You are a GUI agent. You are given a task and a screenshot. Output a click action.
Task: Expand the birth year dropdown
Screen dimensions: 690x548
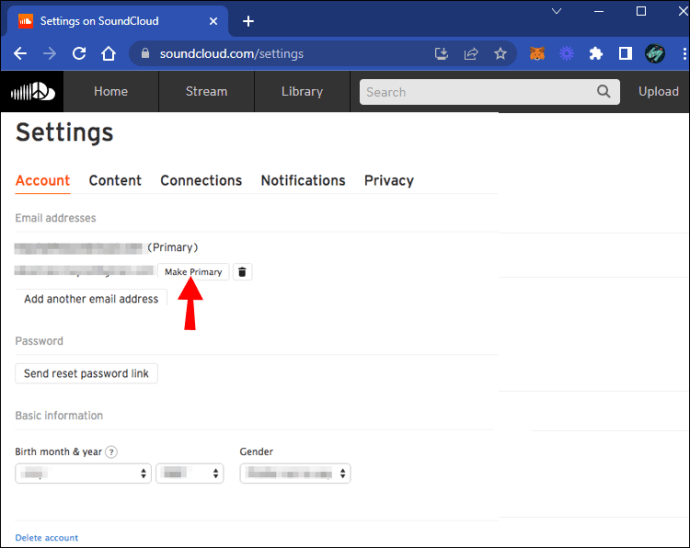pyautogui.click(x=189, y=473)
